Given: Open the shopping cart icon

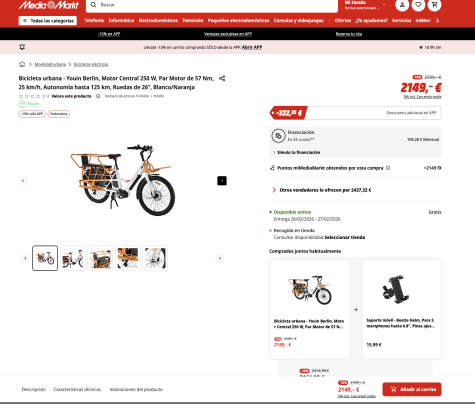Looking at the screenshot, I should pos(434,5).
